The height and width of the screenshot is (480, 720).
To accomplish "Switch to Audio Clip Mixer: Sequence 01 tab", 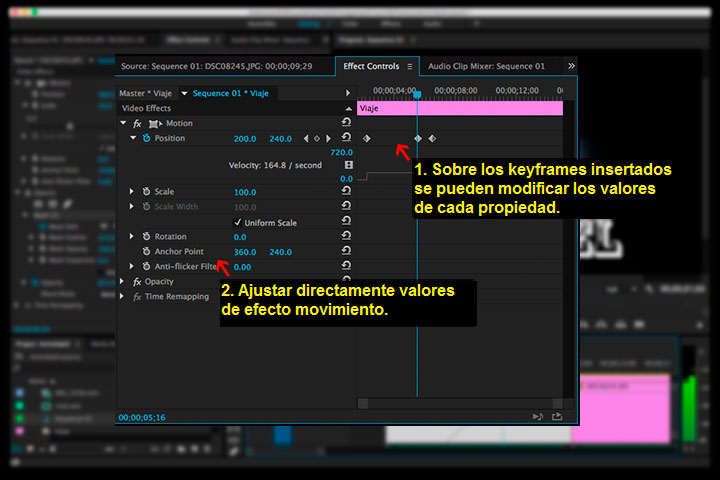I will point(486,66).
